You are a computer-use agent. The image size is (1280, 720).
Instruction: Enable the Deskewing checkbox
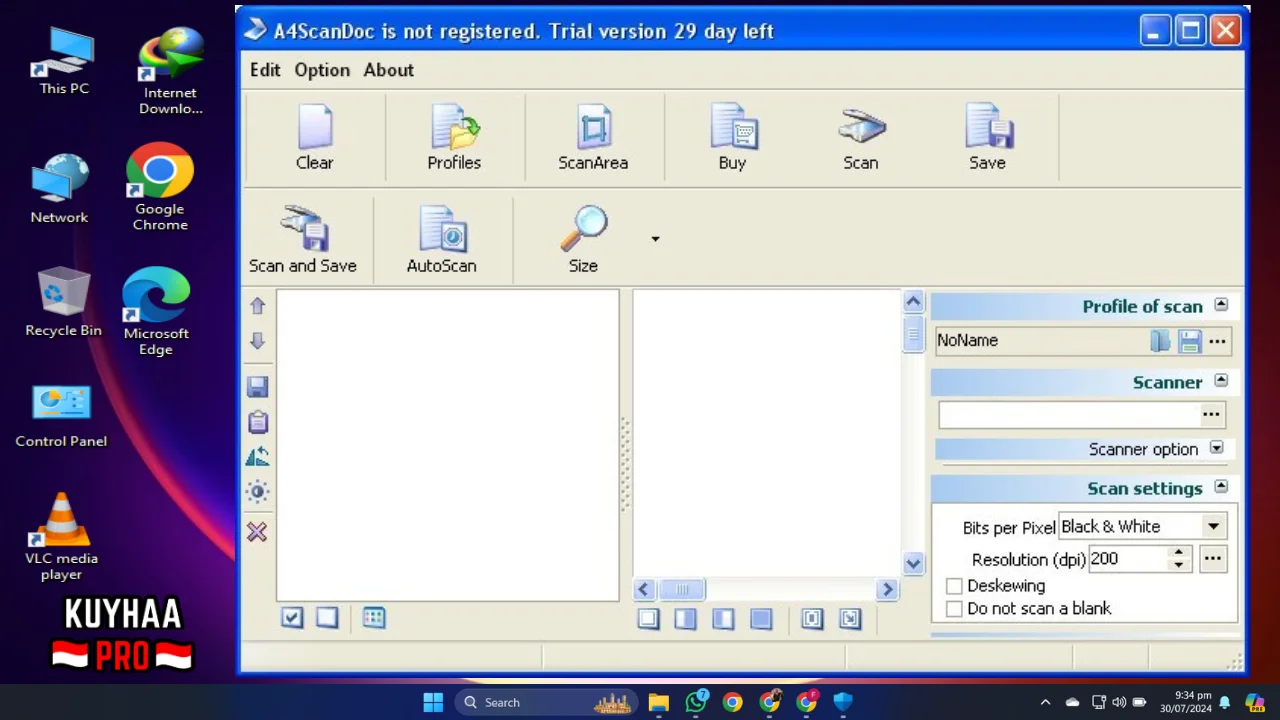tap(954, 586)
